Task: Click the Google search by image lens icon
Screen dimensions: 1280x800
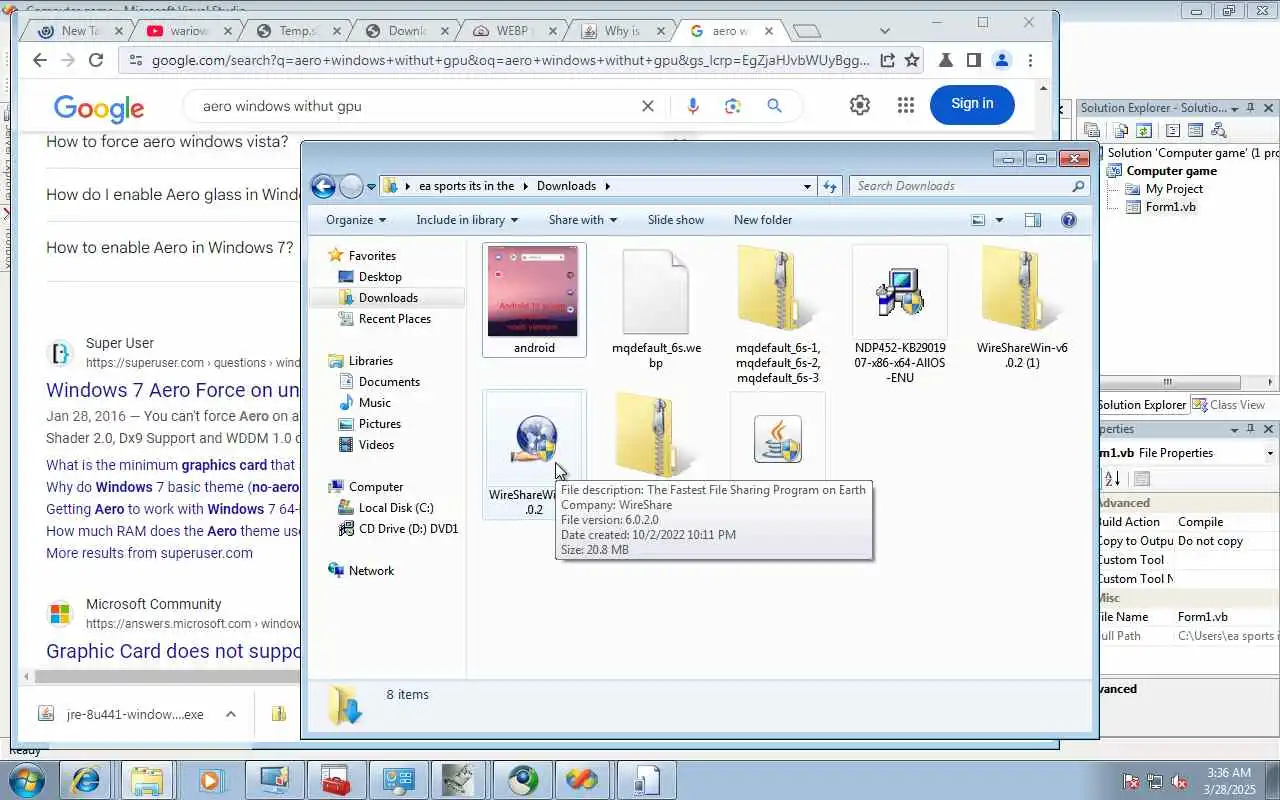Action: (x=733, y=106)
